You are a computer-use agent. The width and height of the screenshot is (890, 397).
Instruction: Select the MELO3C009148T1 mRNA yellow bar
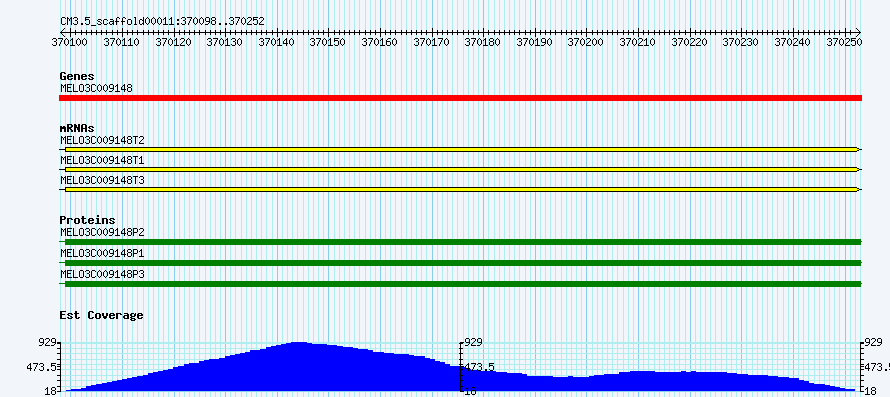[x=460, y=169]
